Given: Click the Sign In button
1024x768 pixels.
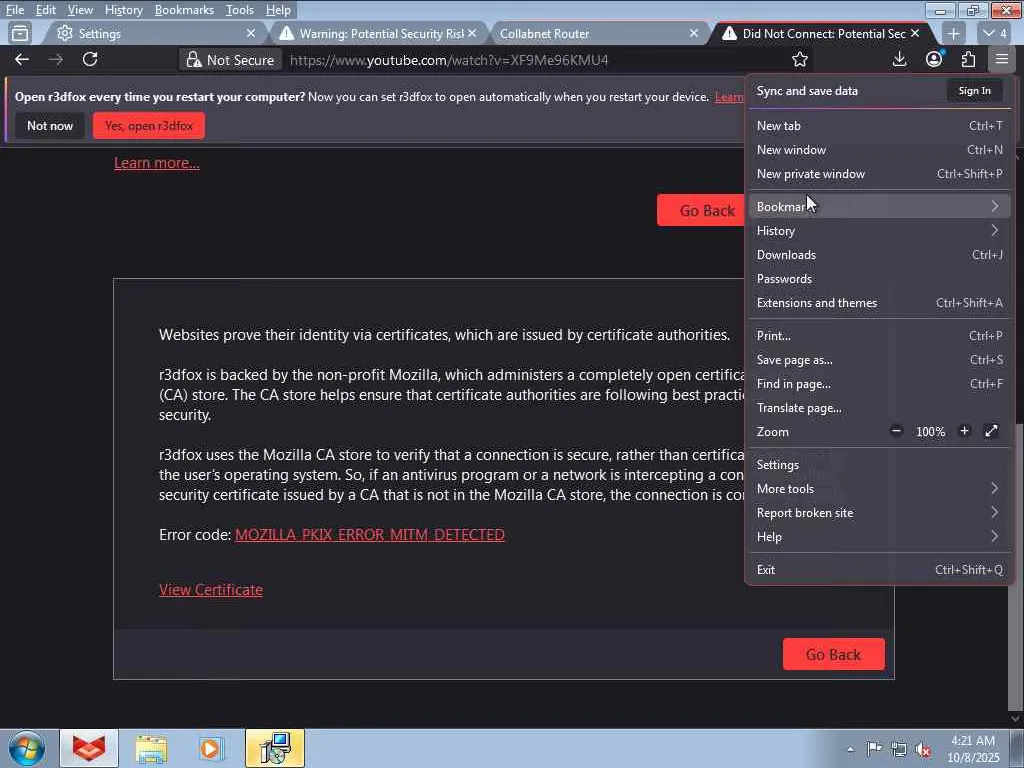Looking at the screenshot, I should pos(974,91).
